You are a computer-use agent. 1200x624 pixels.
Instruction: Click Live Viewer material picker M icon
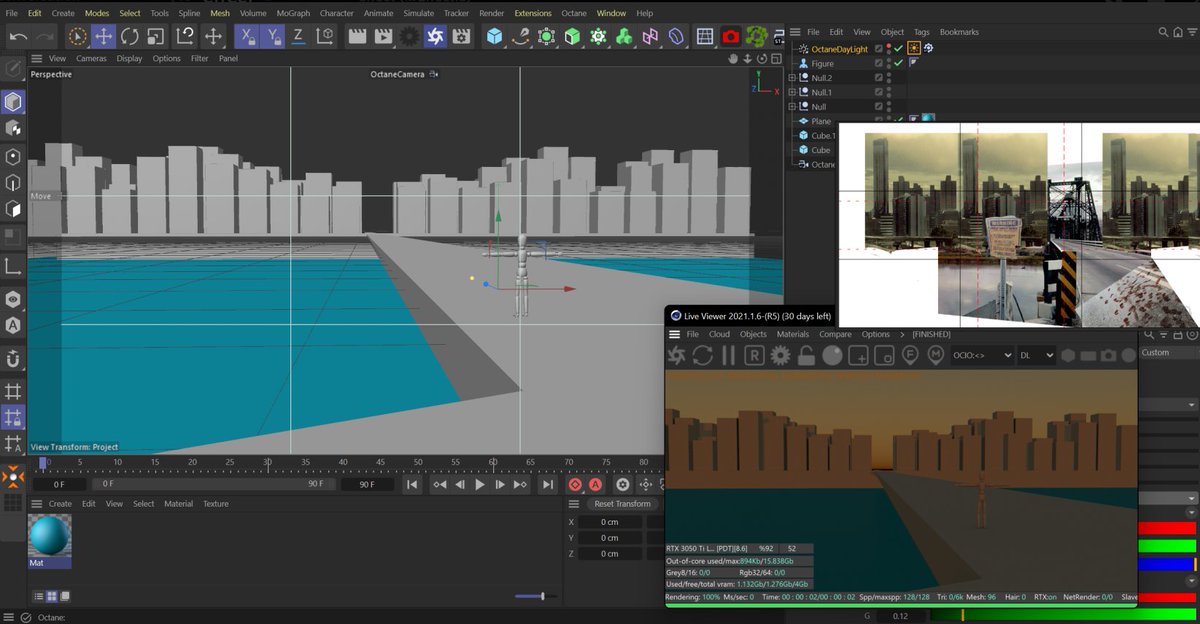(x=936, y=355)
